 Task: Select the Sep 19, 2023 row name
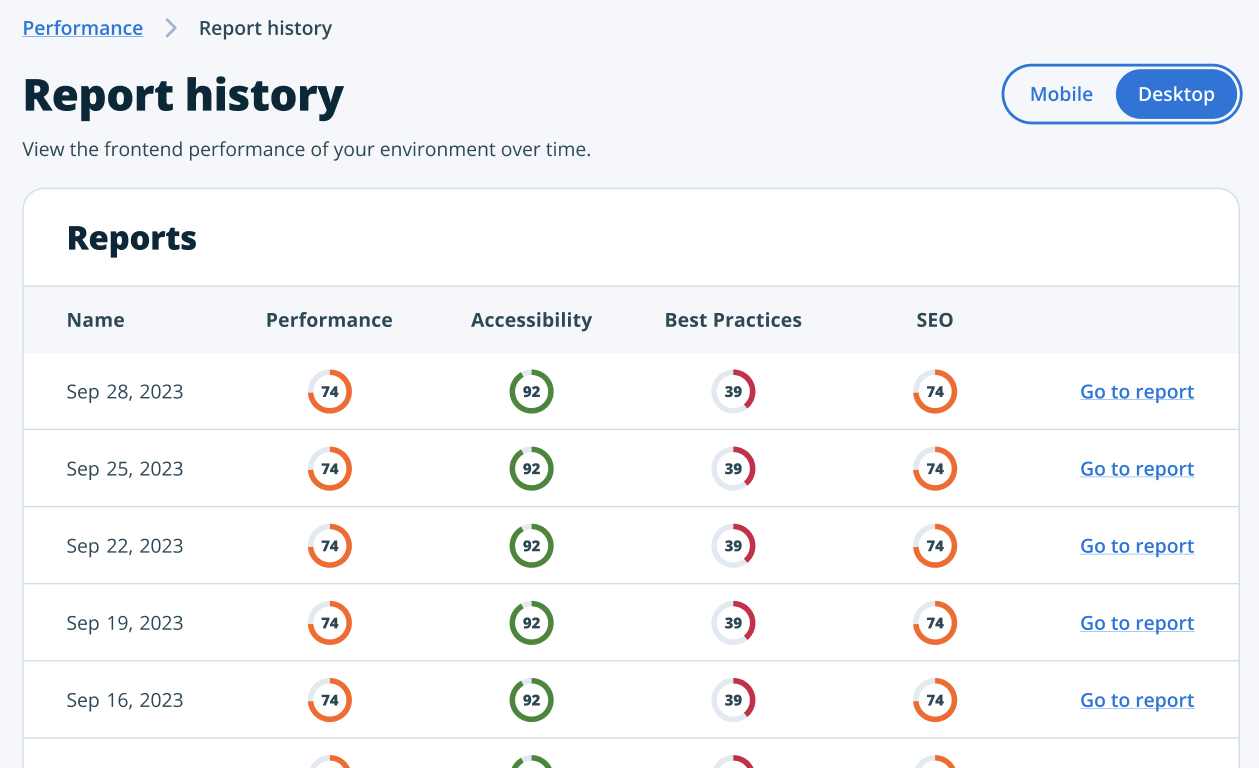[x=124, y=622]
